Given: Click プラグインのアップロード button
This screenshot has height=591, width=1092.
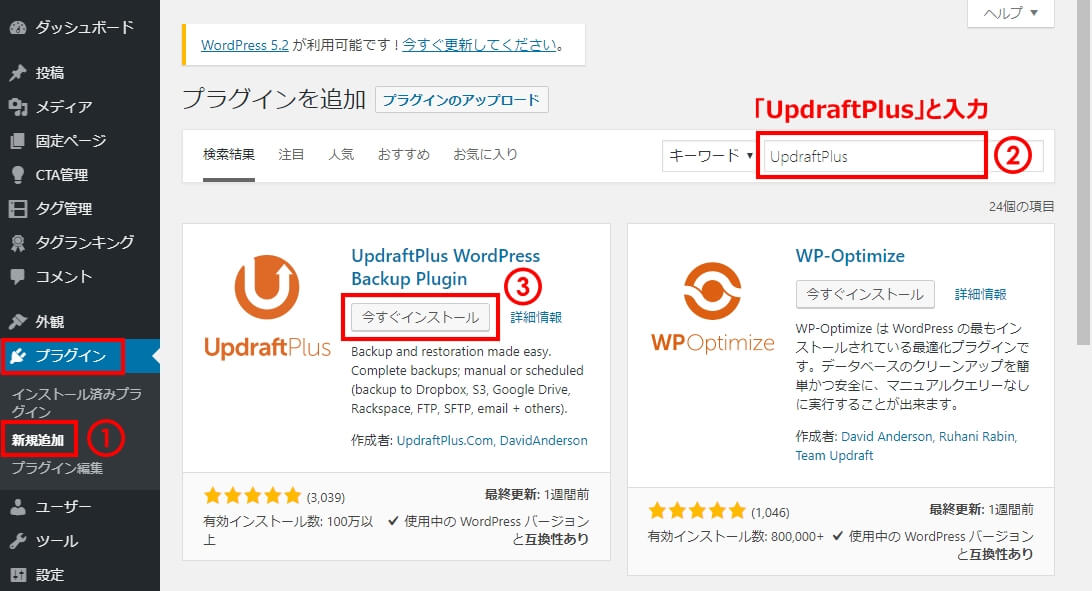Looking at the screenshot, I should 461,100.
